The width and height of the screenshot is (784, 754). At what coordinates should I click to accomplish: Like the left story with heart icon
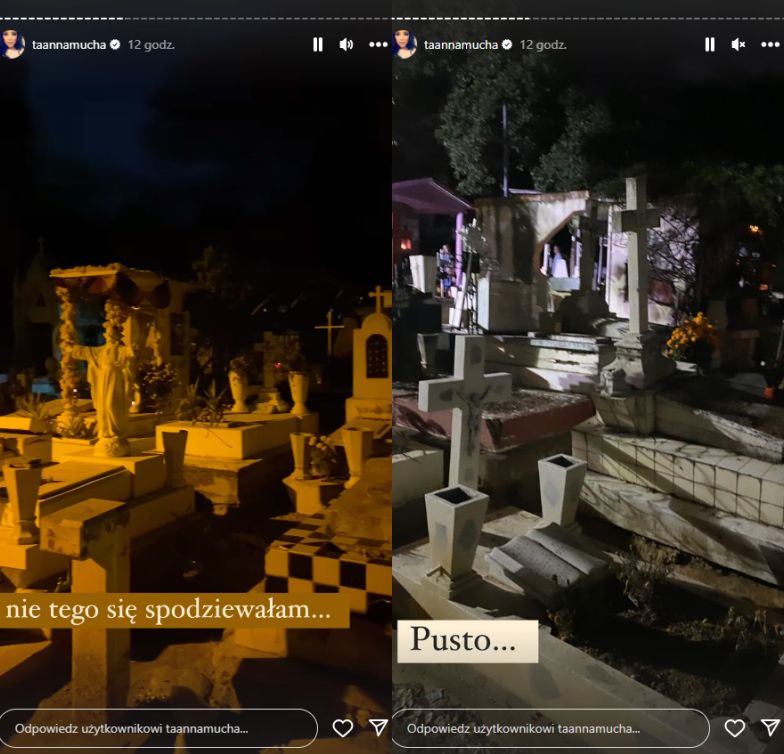342,728
